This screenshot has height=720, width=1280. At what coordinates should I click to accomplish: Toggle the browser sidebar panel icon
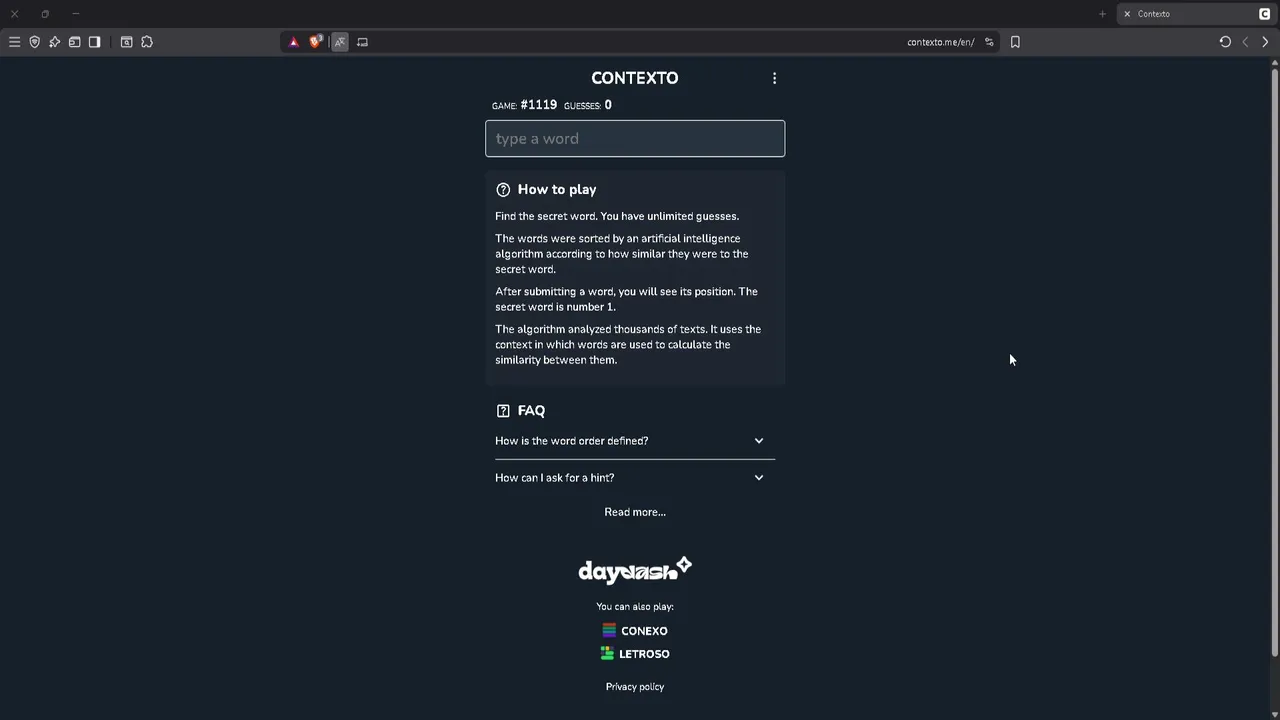(x=94, y=42)
